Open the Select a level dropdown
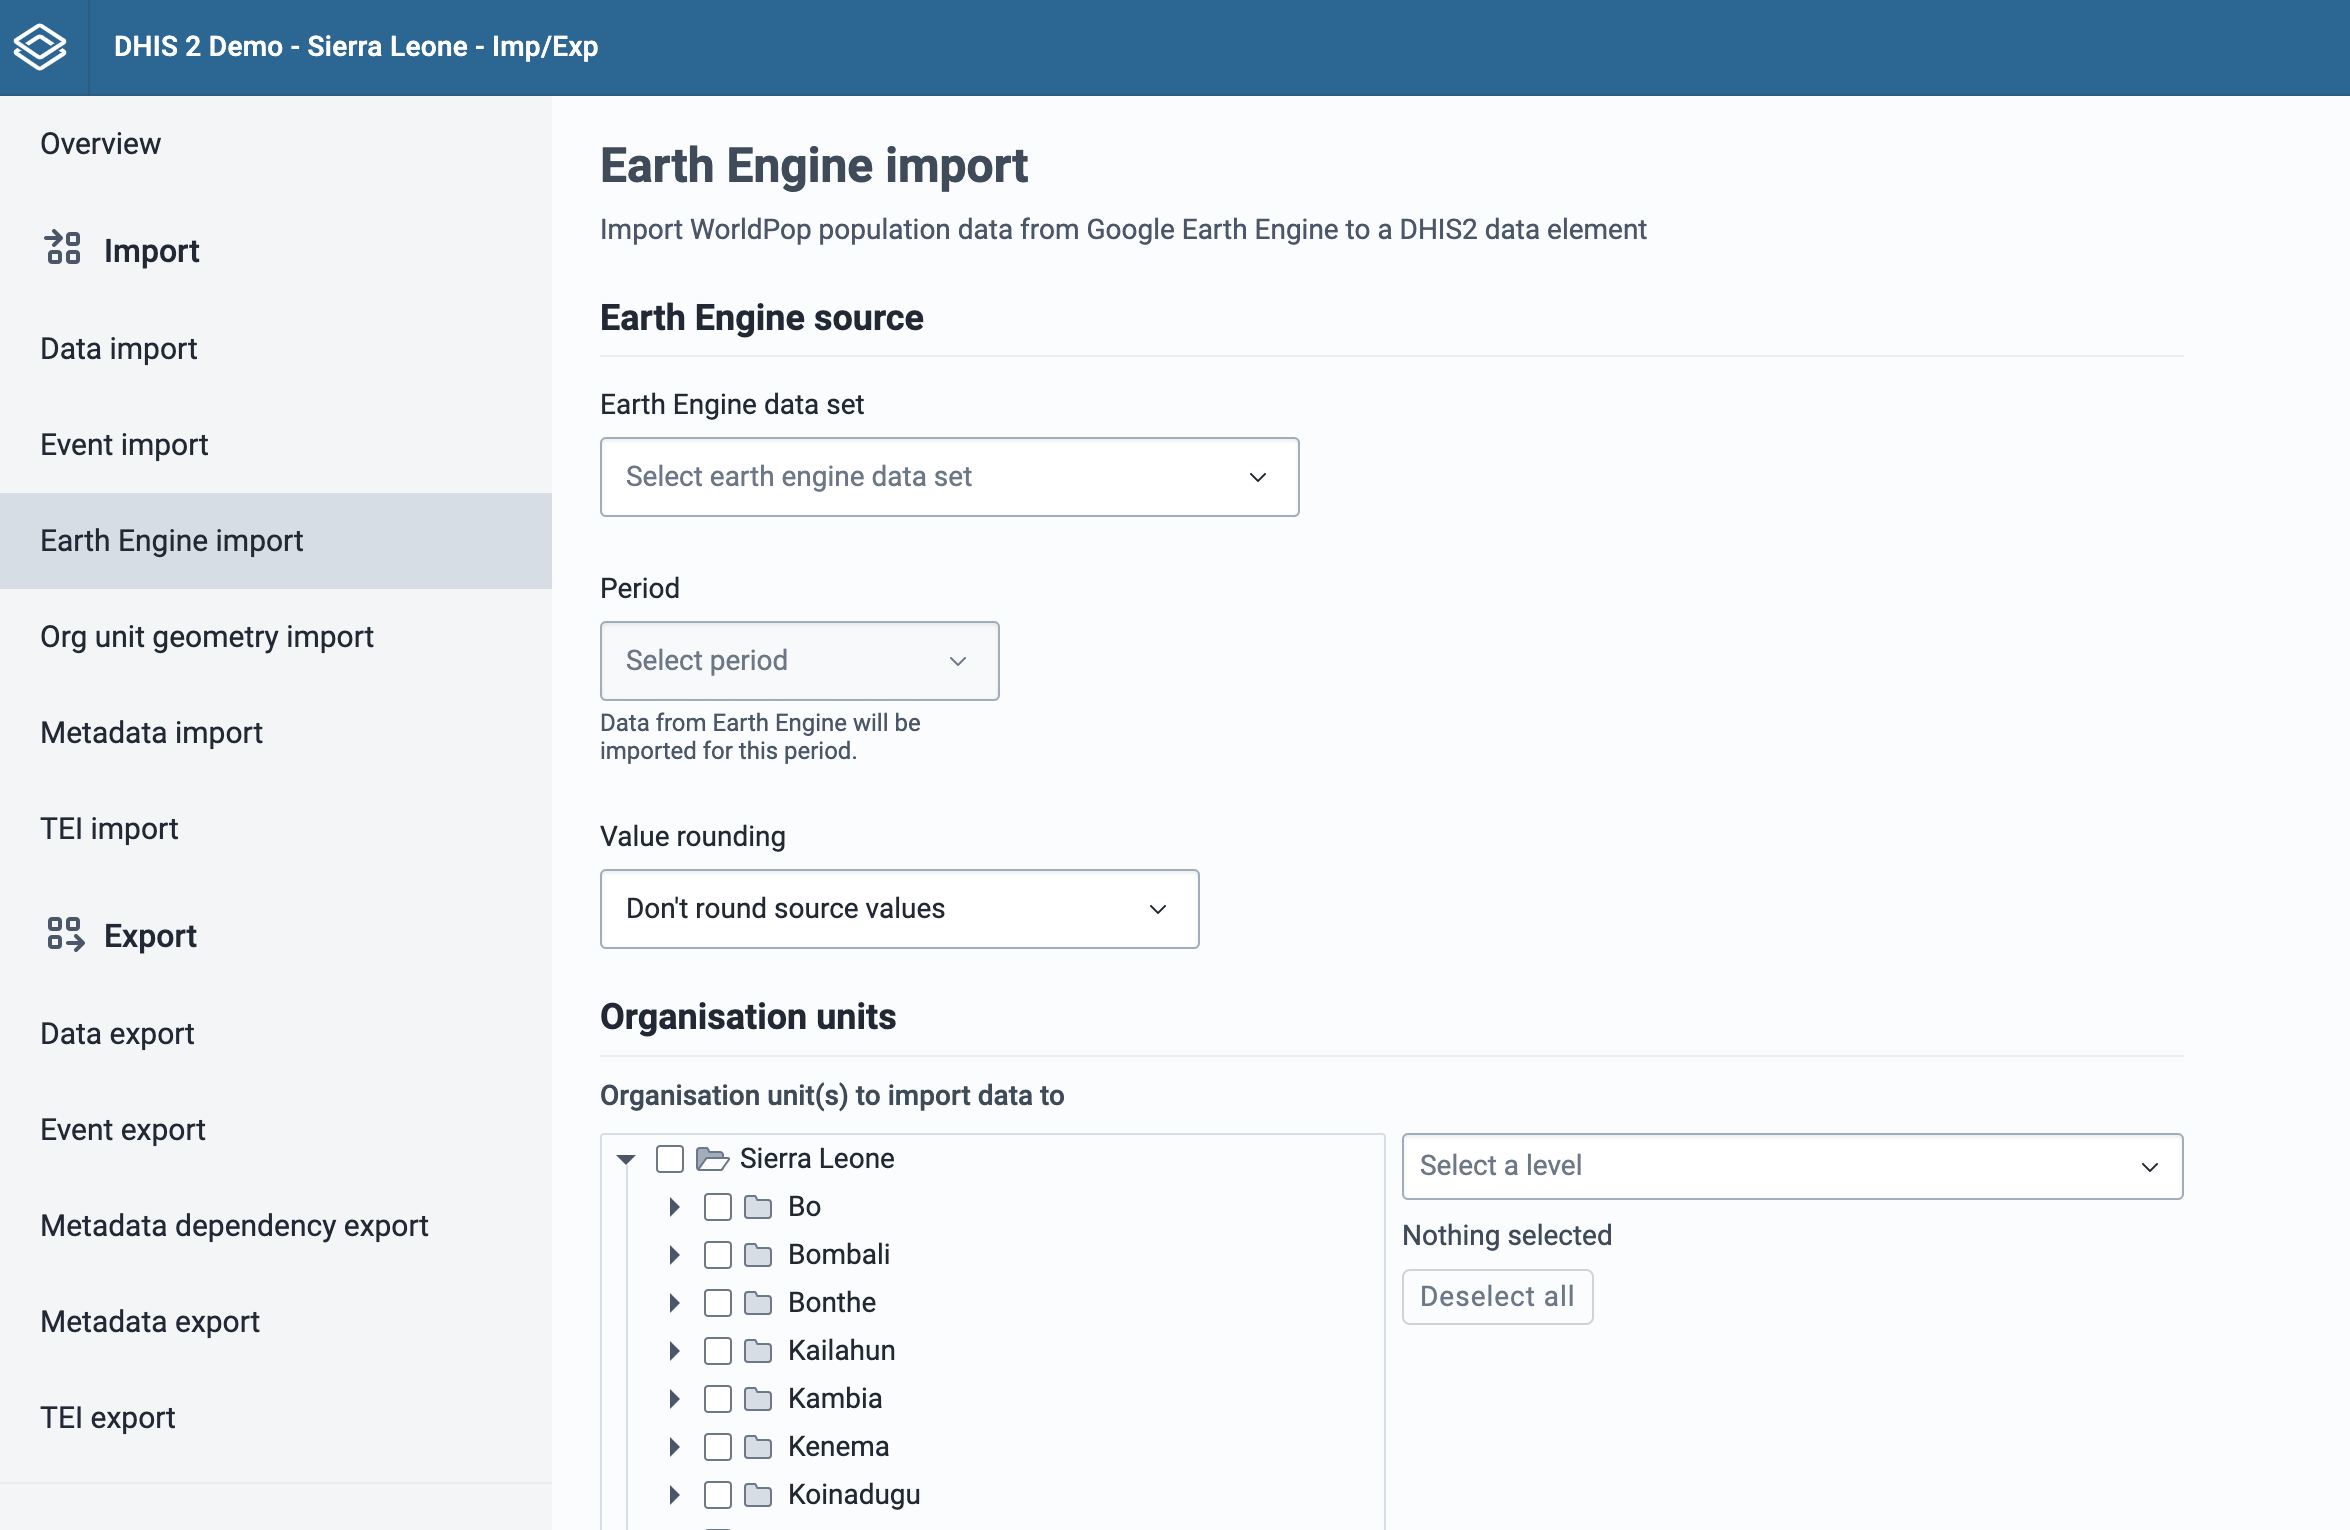 point(1792,1166)
